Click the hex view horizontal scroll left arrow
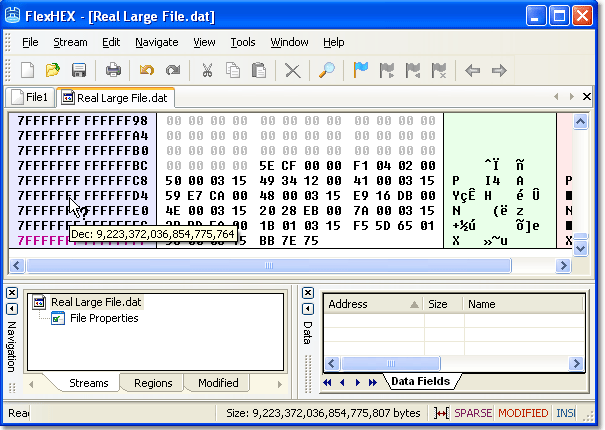This screenshot has width=605, height=430. point(17,266)
